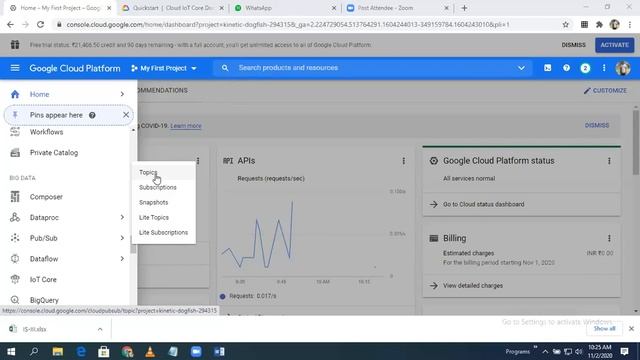Click the free trial gift icon
The width and height of the screenshot is (640, 360).
[15, 44]
